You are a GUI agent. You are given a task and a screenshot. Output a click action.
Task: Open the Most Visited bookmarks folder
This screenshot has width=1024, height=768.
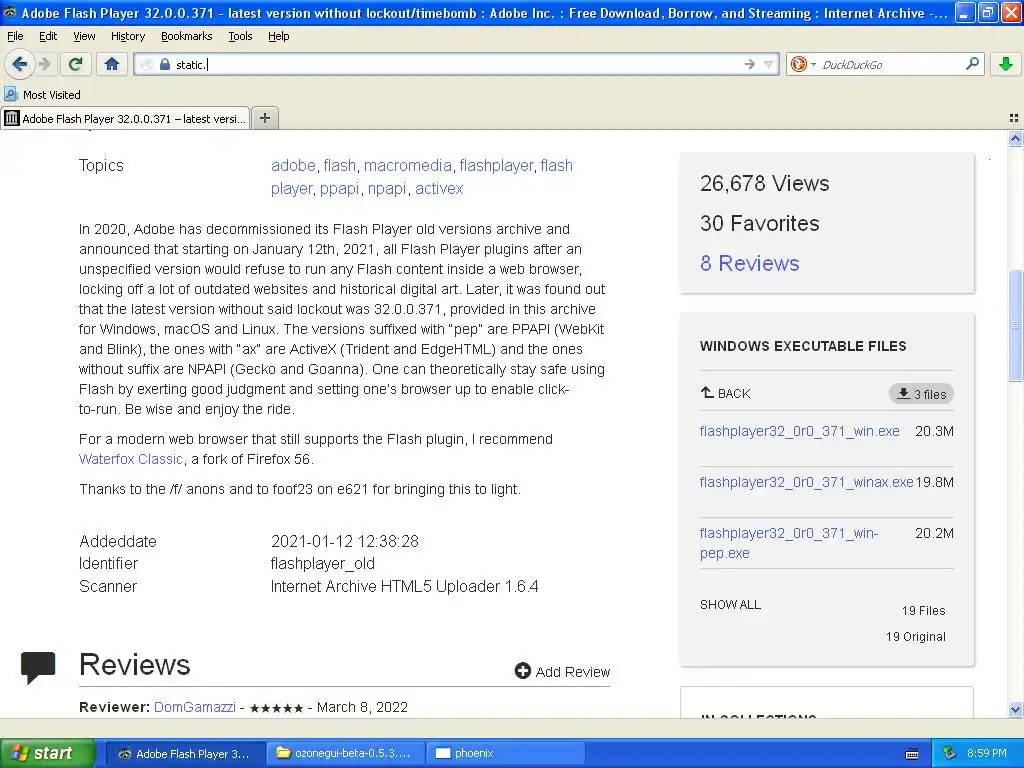click(42, 95)
